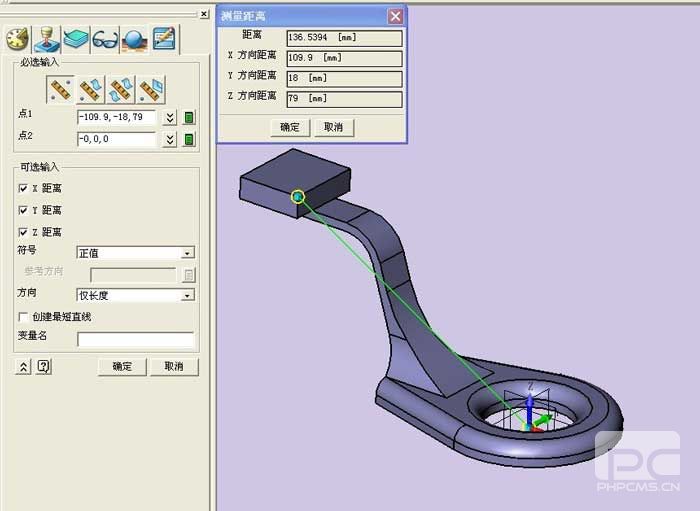Click the green calculator icon beside 点1
Viewport: 700px width, 511px height.
pos(189,117)
